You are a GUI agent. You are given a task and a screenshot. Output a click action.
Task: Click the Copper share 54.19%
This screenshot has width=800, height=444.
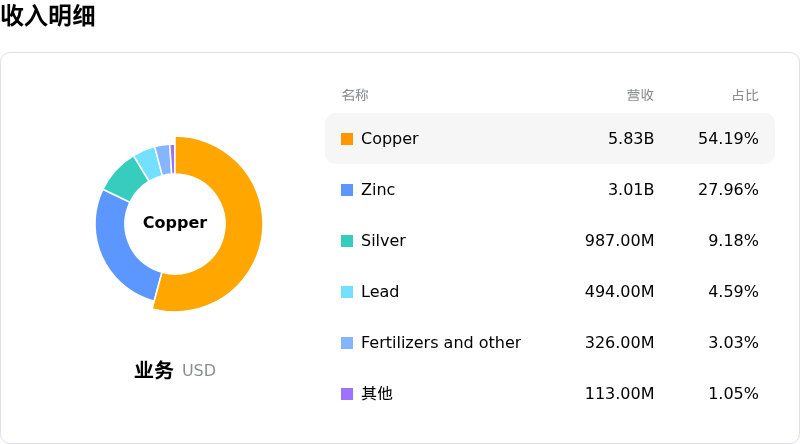[x=728, y=138]
